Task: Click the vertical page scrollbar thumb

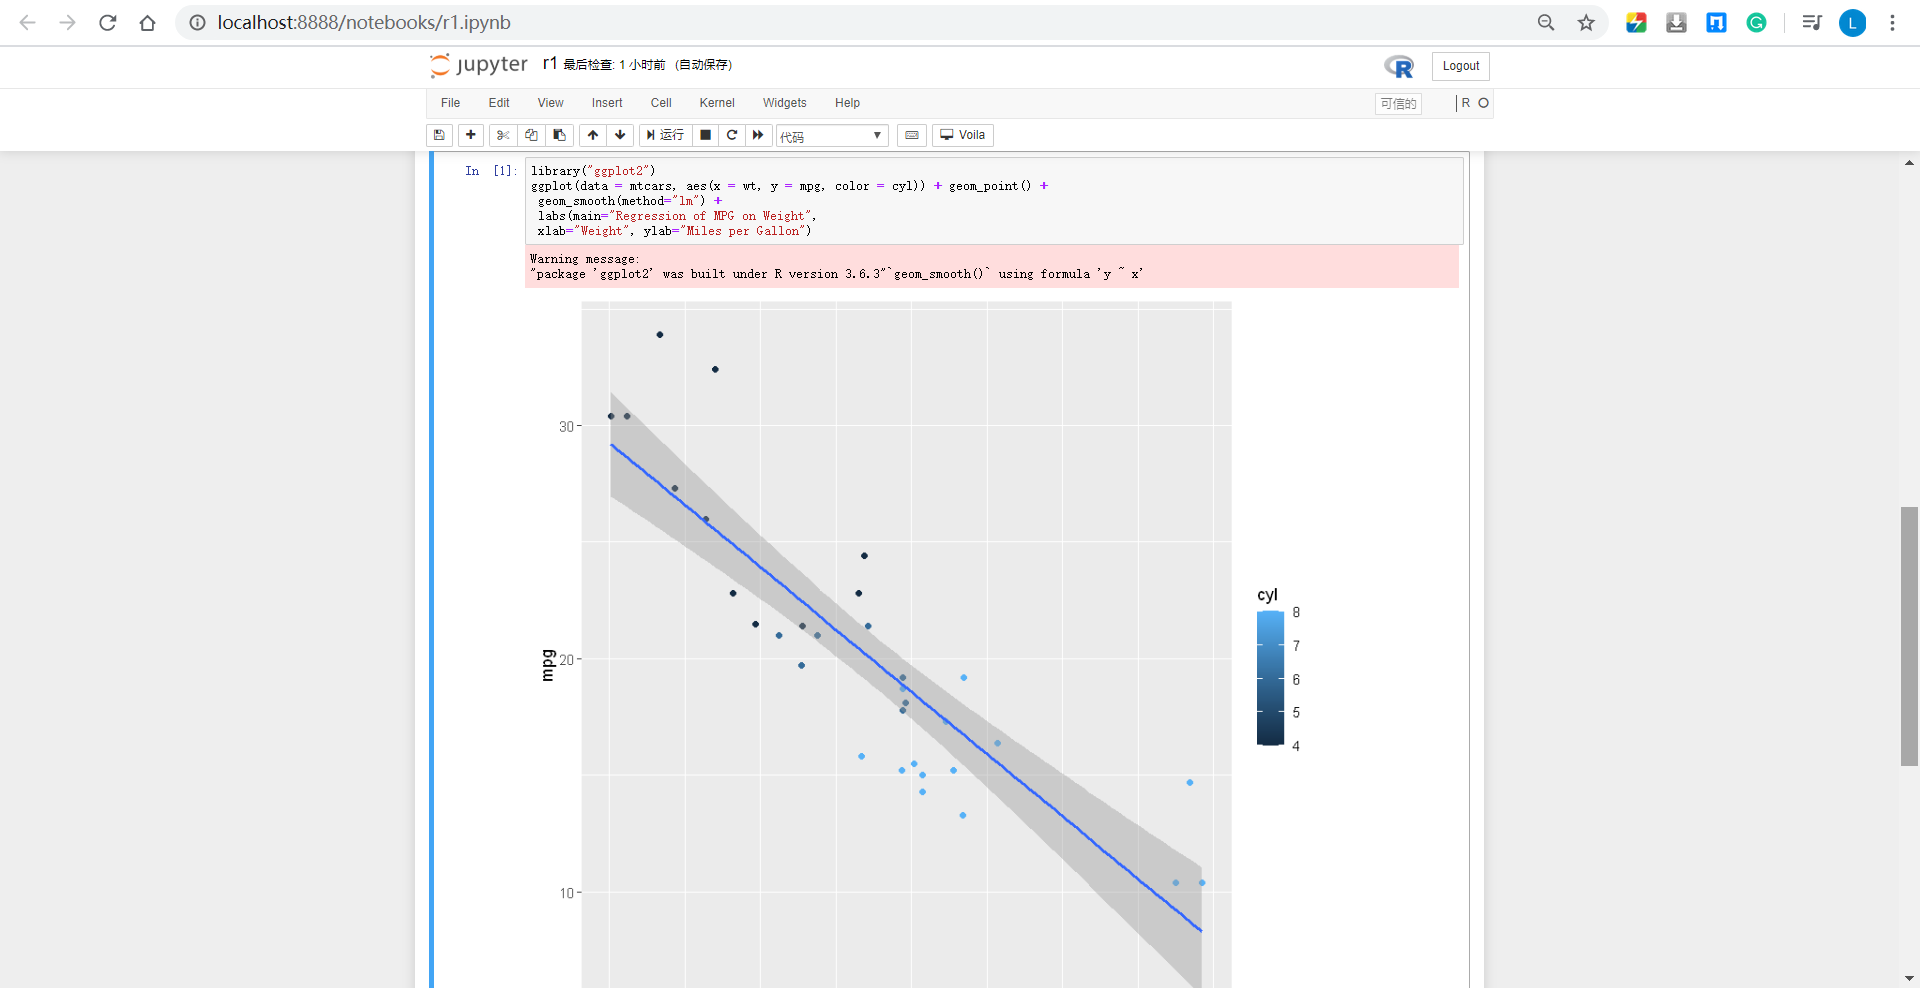Action: tap(1909, 636)
